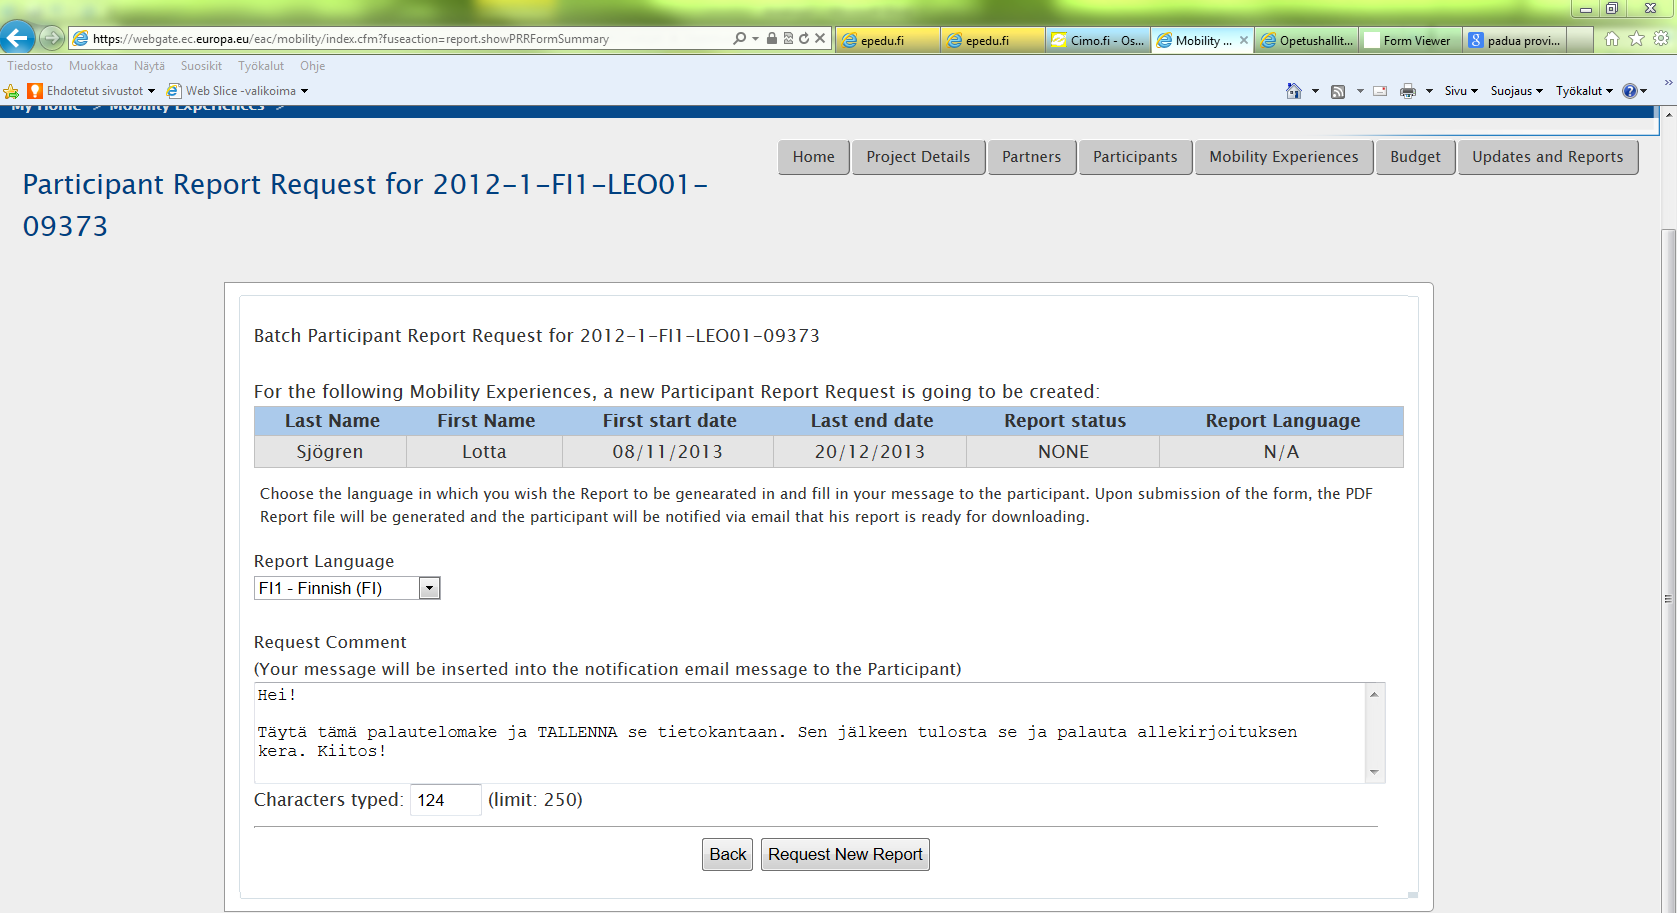Click the Request New Report button

point(845,854)
